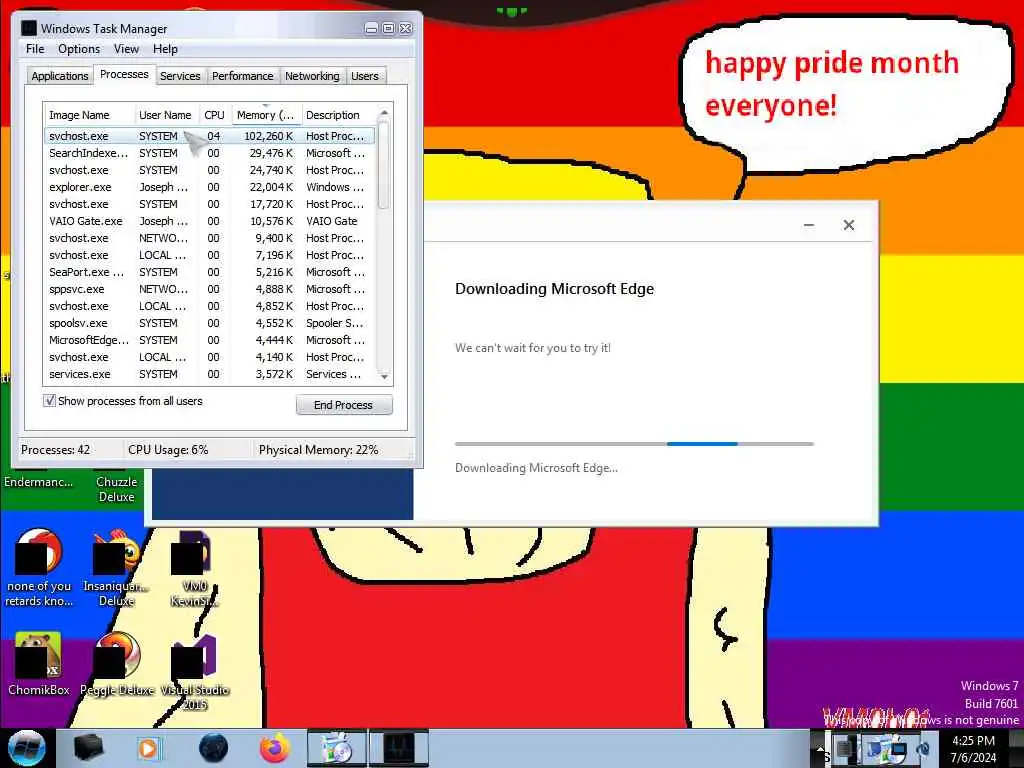Select svchost.exe row using 24,740 K
This screenshot has height=768, width=1024.
pyautogui.click(x=209, y=170)
